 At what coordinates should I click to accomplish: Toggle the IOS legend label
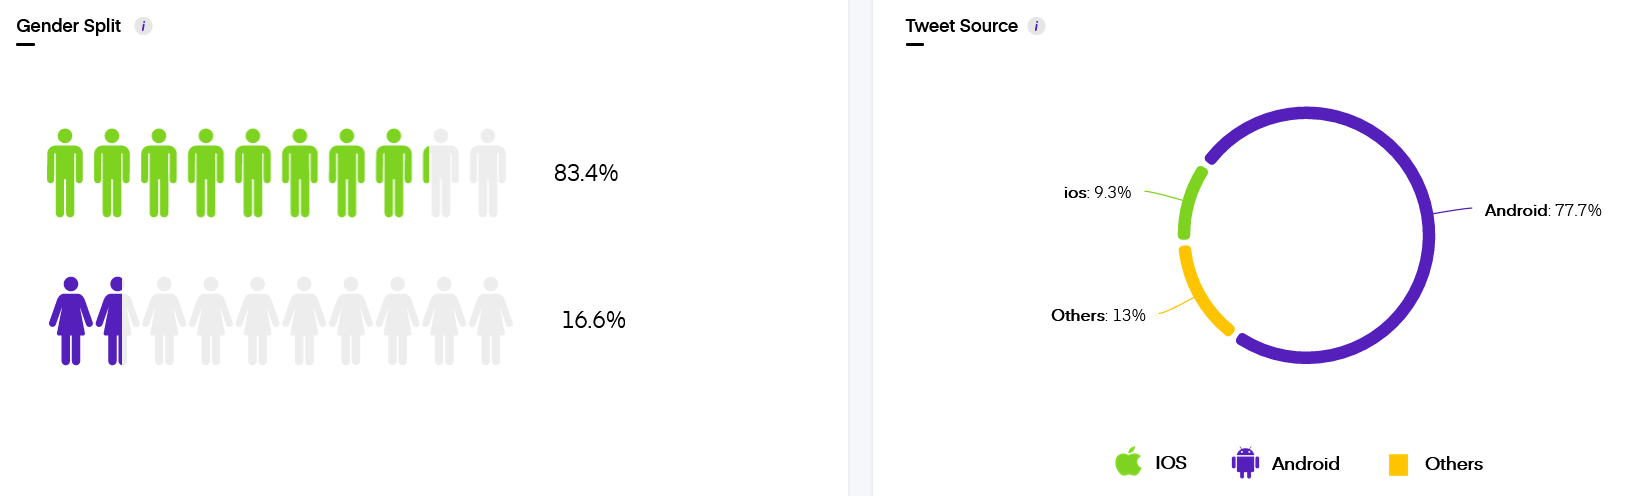pyautogui.click(x=1171, y=463)
